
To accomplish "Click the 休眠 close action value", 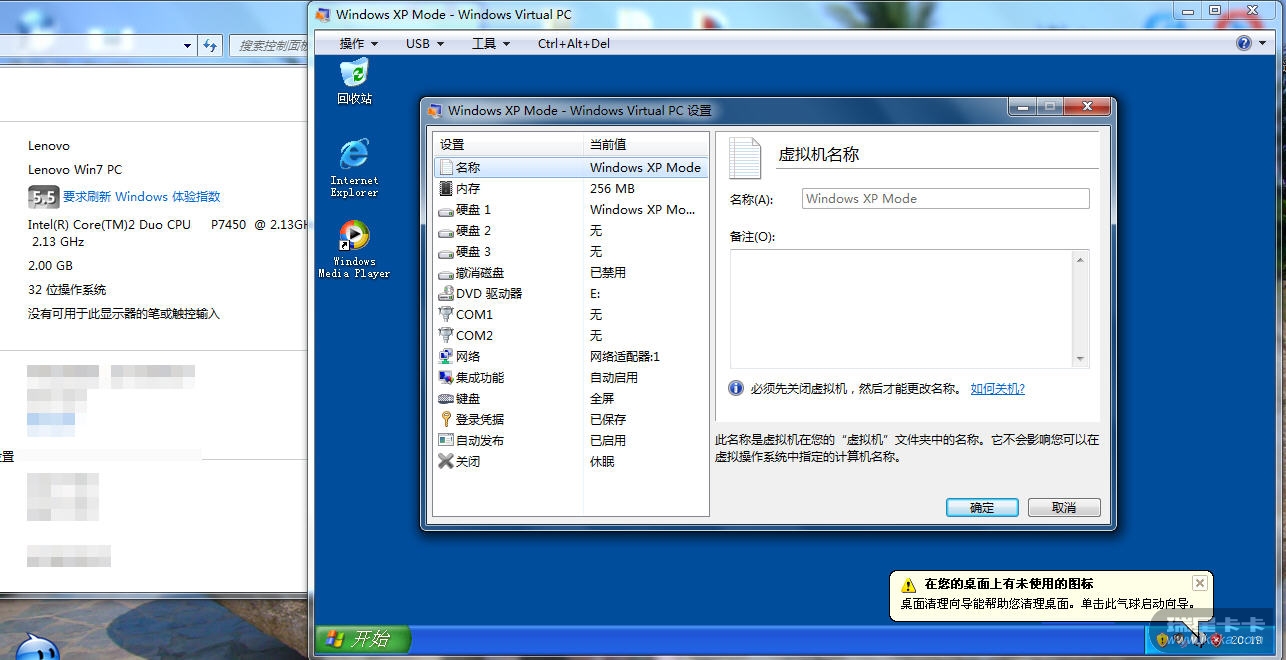I will pyautogui.click(x=602, y=462).
